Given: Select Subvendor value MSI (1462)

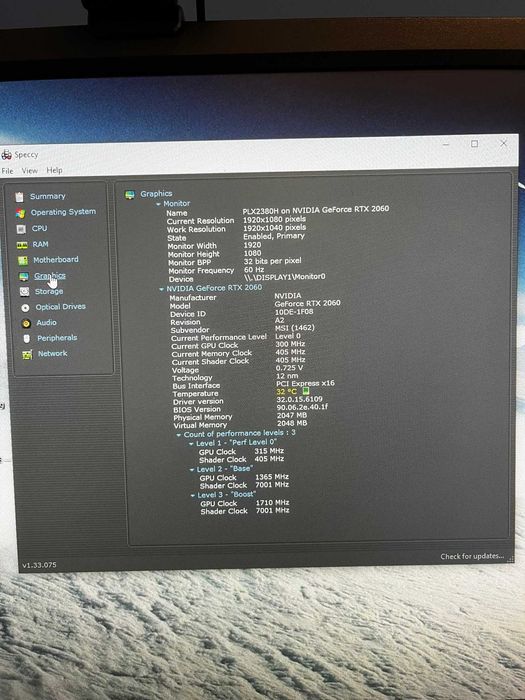Looking at the screenshot, I should pyautogui.click(x=295, y=328).
